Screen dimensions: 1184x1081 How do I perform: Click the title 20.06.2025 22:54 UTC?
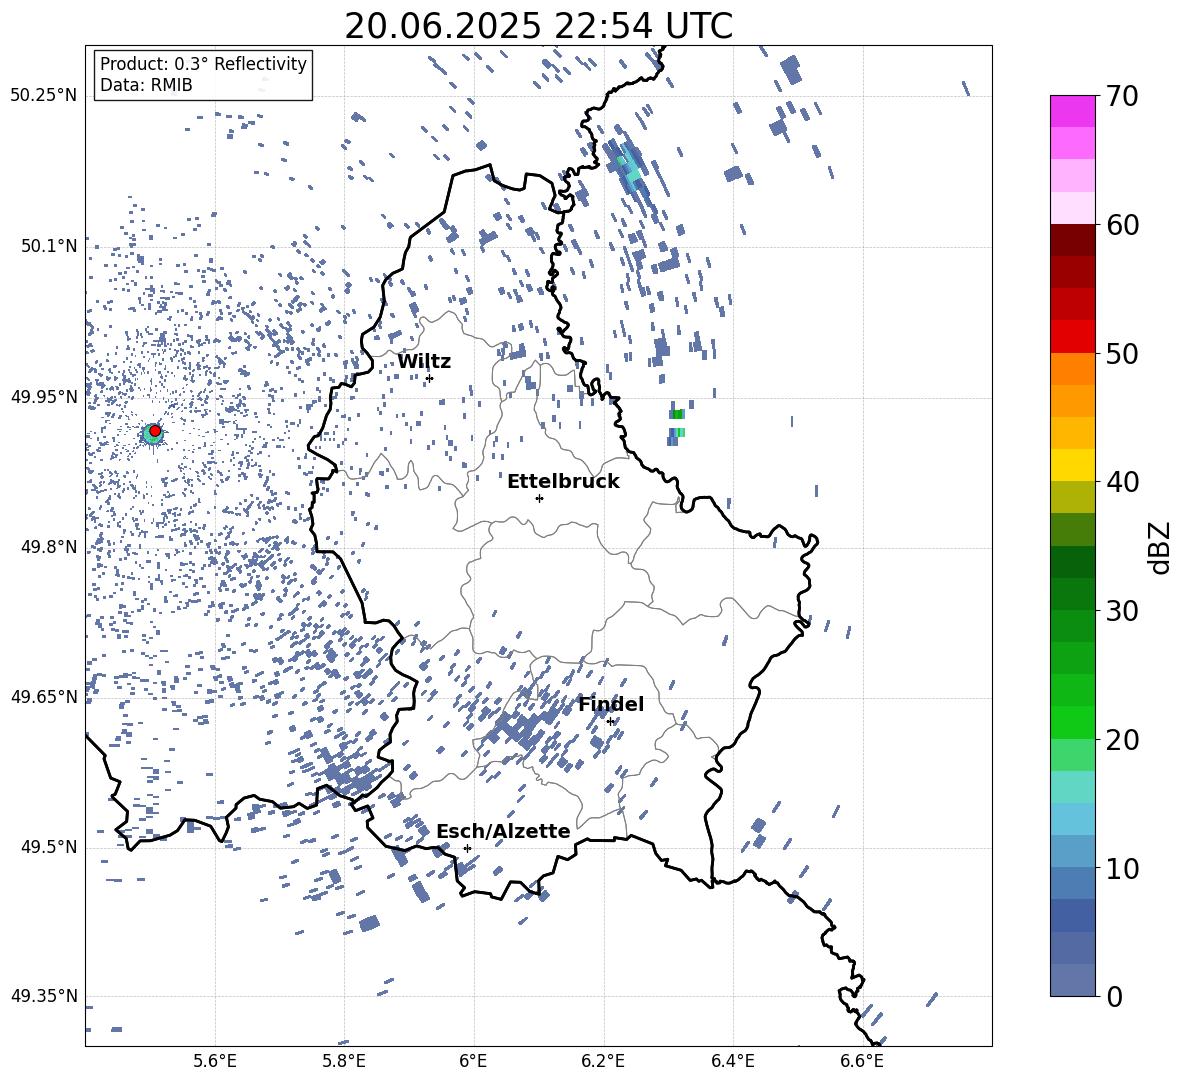[538, 26]
